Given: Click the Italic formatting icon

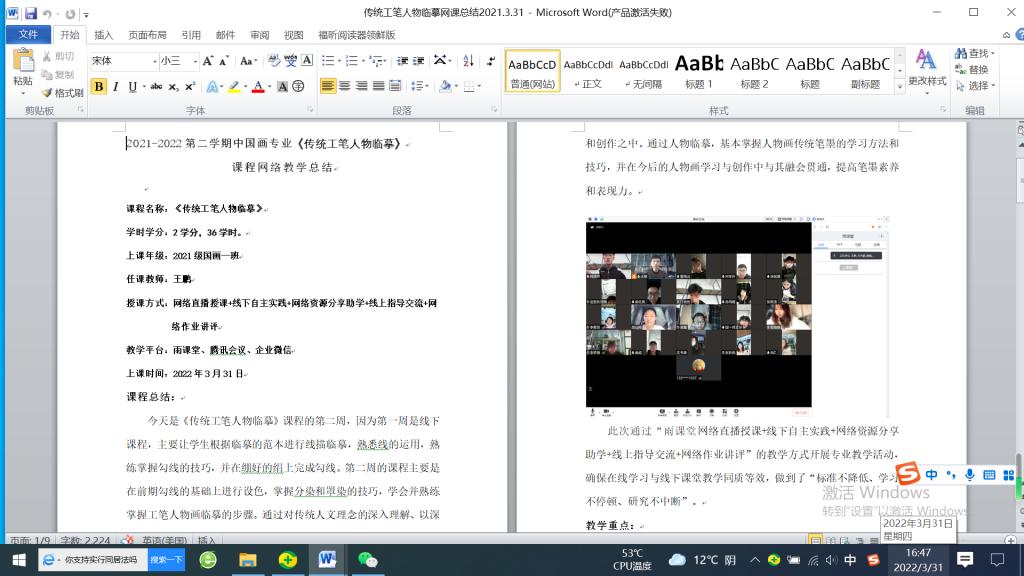Looking at the screenshot, I should pyautogui.click(x=116, y=87).
